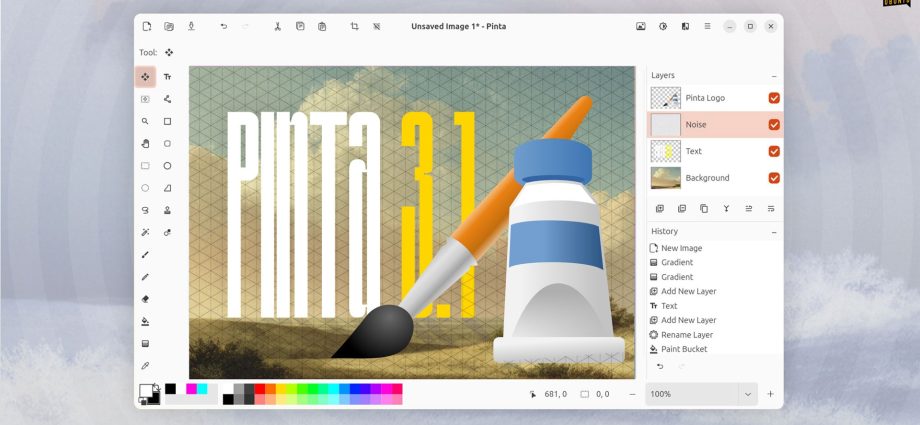Screen dimensions: 920x425
Task: Click the undo arrow in the History panel
Action: (x=659, y=366)
